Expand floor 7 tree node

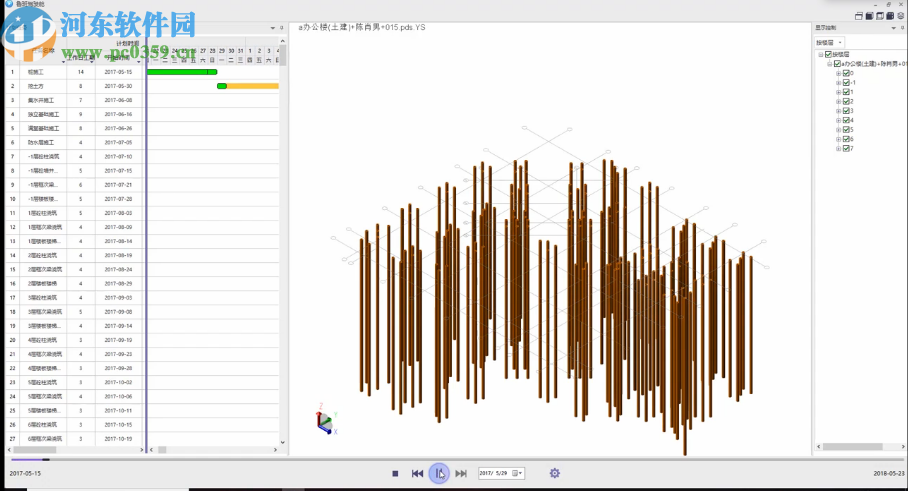pos(839,148)
